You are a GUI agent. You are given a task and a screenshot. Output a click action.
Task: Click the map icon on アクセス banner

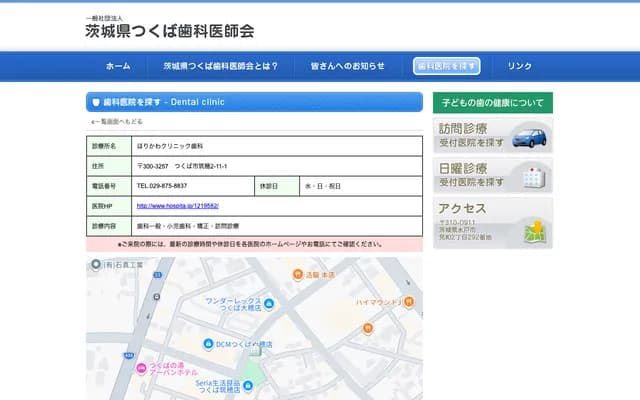(535, 232)
